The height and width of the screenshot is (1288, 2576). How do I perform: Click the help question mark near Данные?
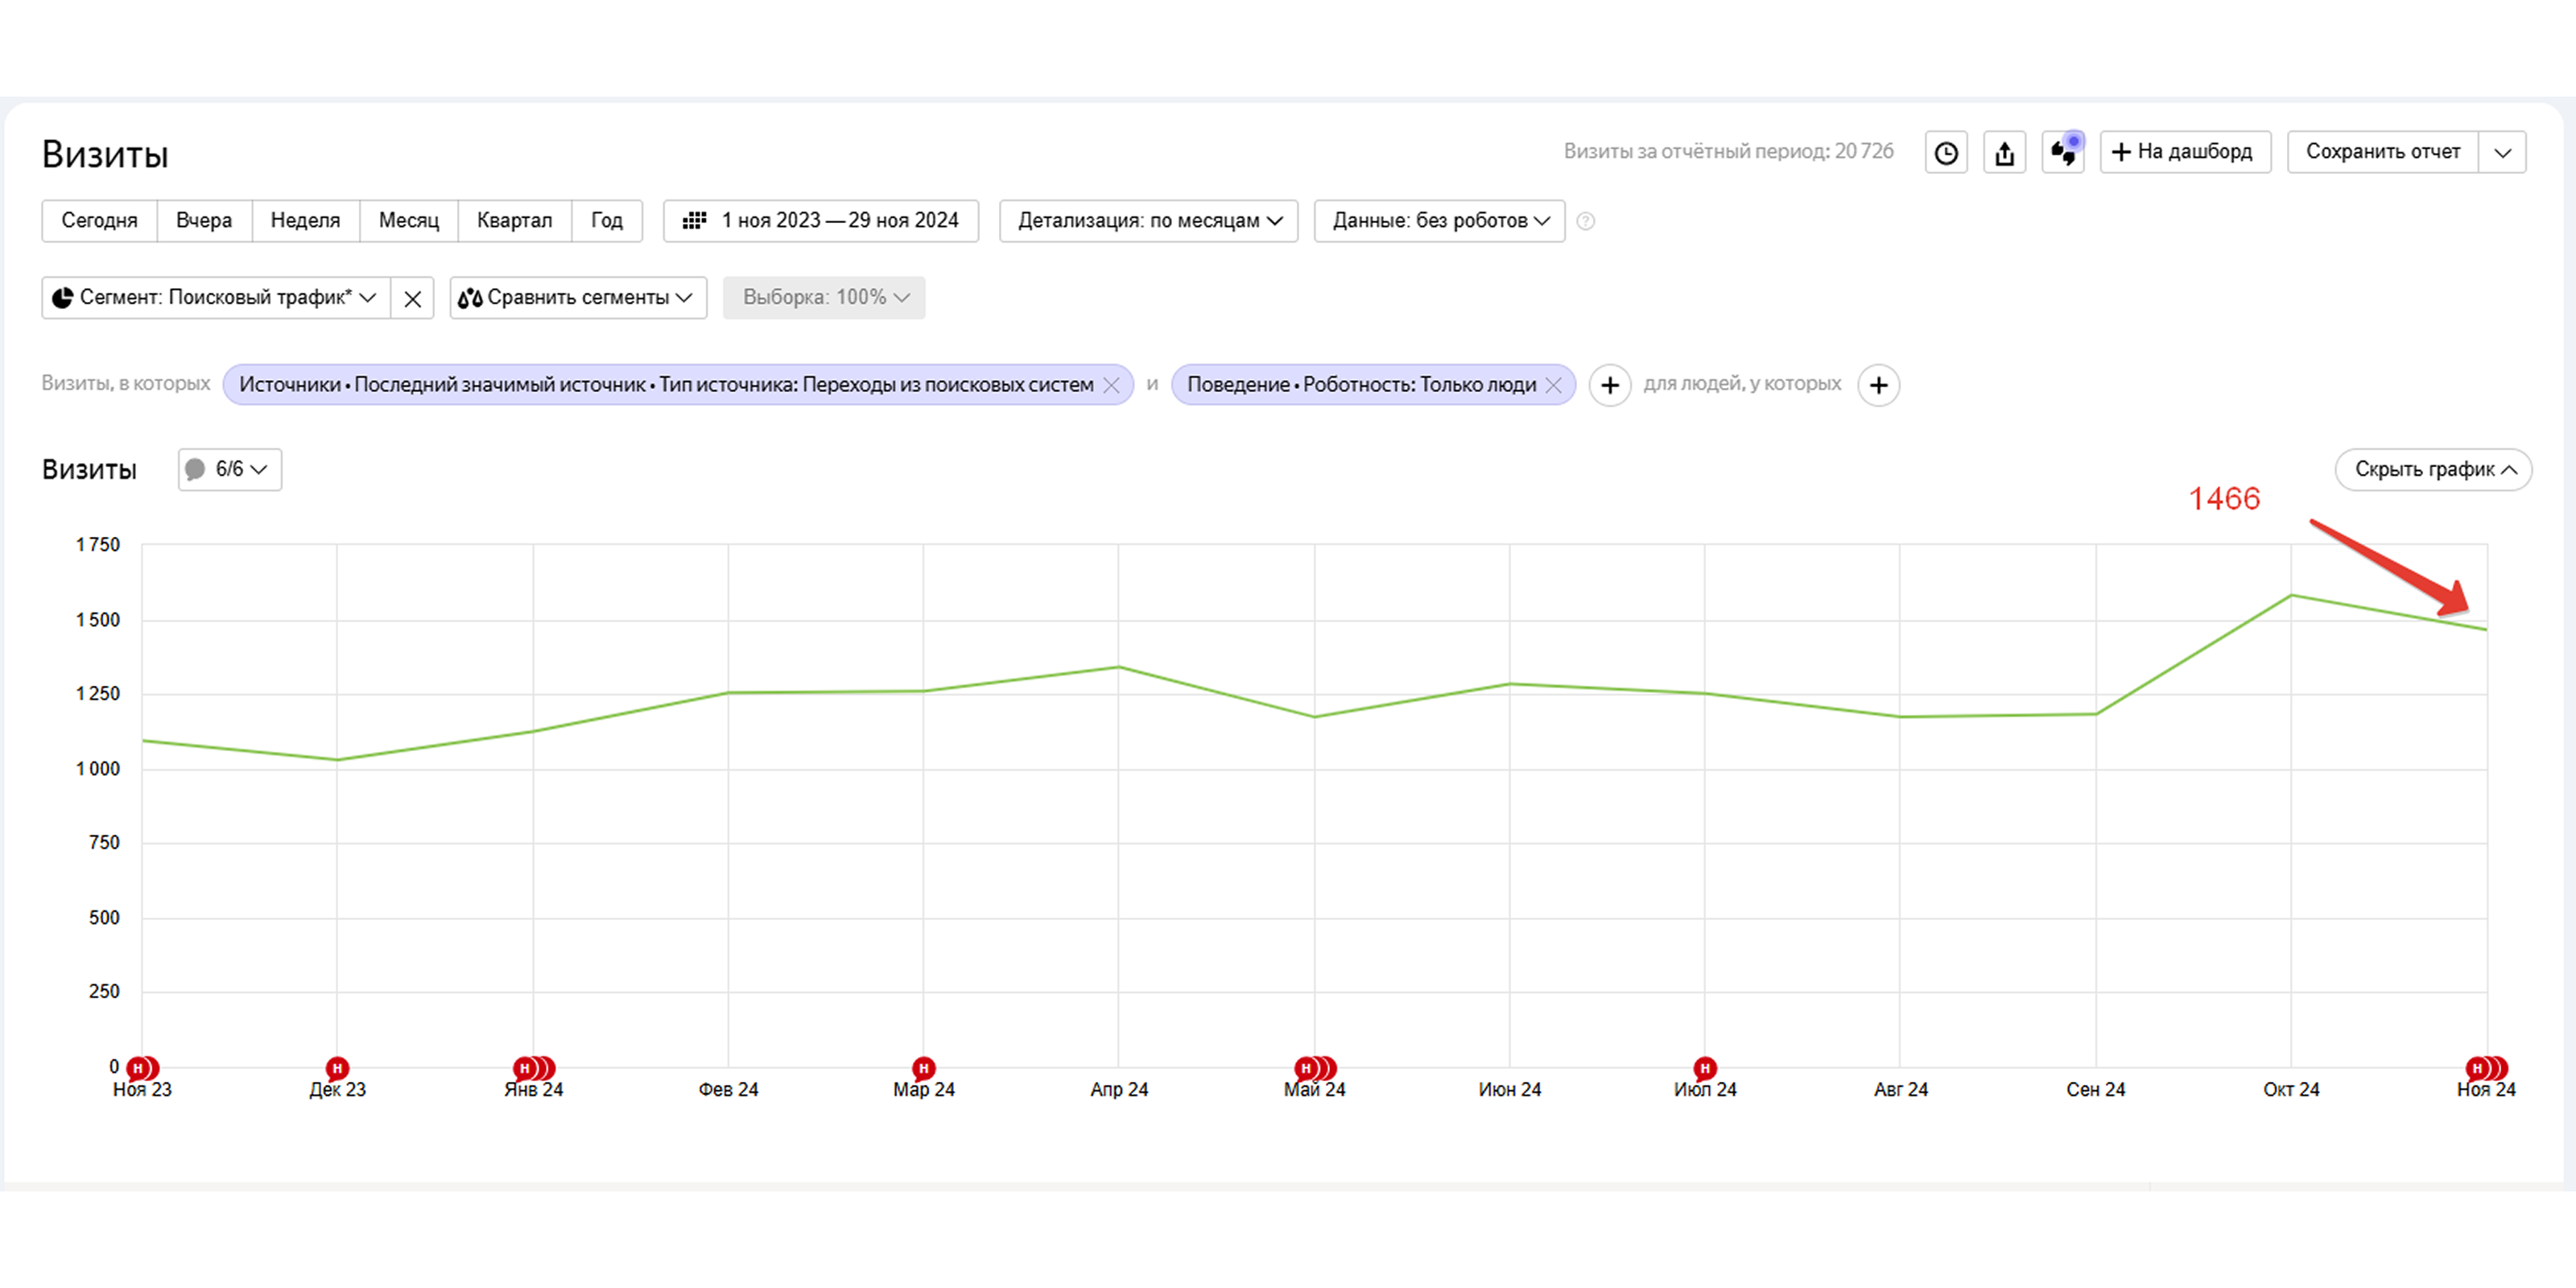(1586, 221)
